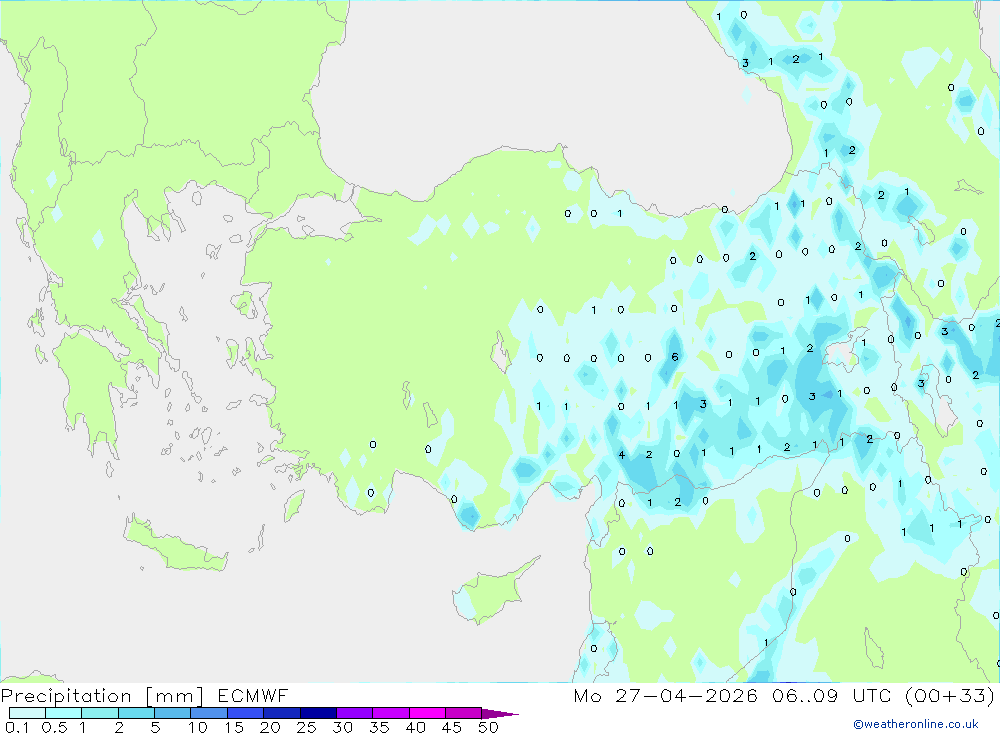This screenshot has width=1000, height=733.
Task: Click the island of Crete on the map
Action: (x=175, y=544)
